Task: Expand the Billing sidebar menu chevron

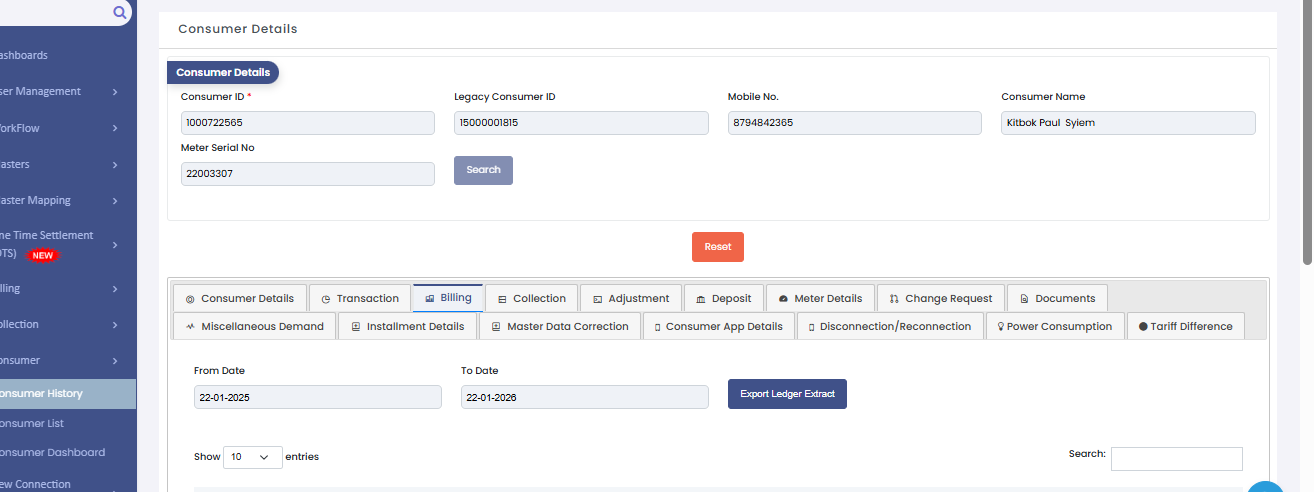Action: tap(115, 289)
